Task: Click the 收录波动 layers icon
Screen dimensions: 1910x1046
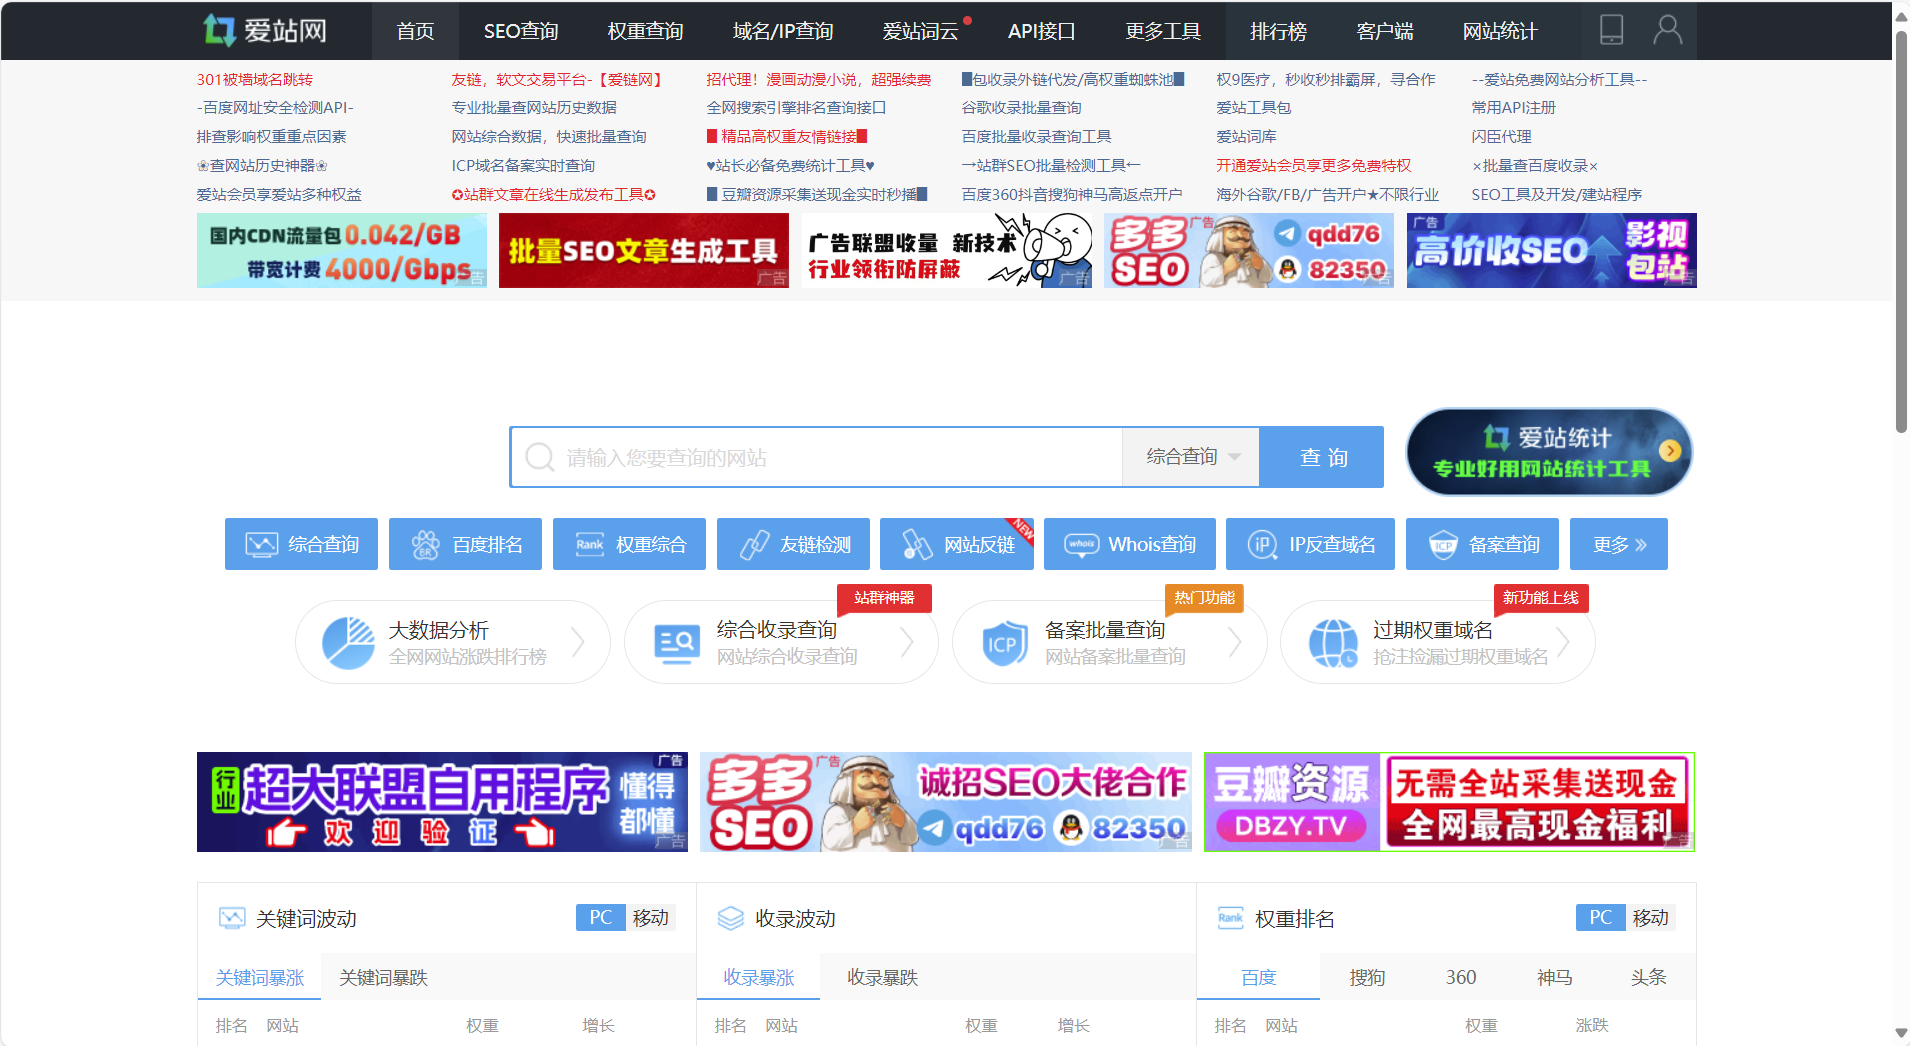Action: [x=731, y=918]
